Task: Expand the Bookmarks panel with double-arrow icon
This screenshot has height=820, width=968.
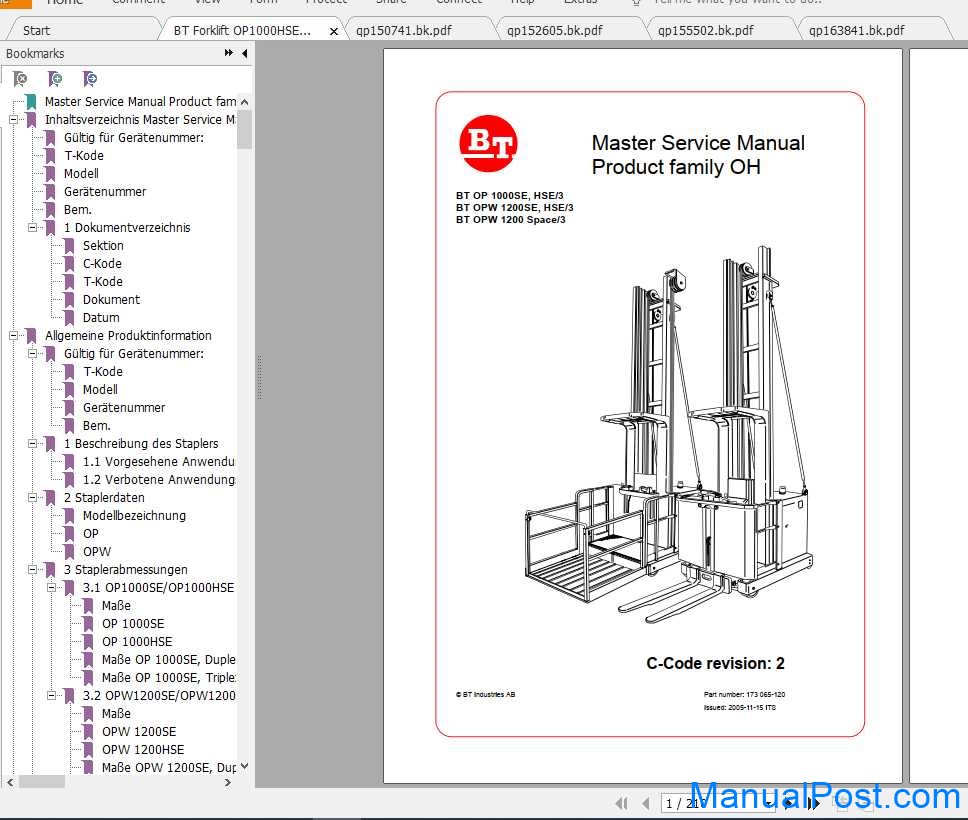Action: (x=229, y=53)
